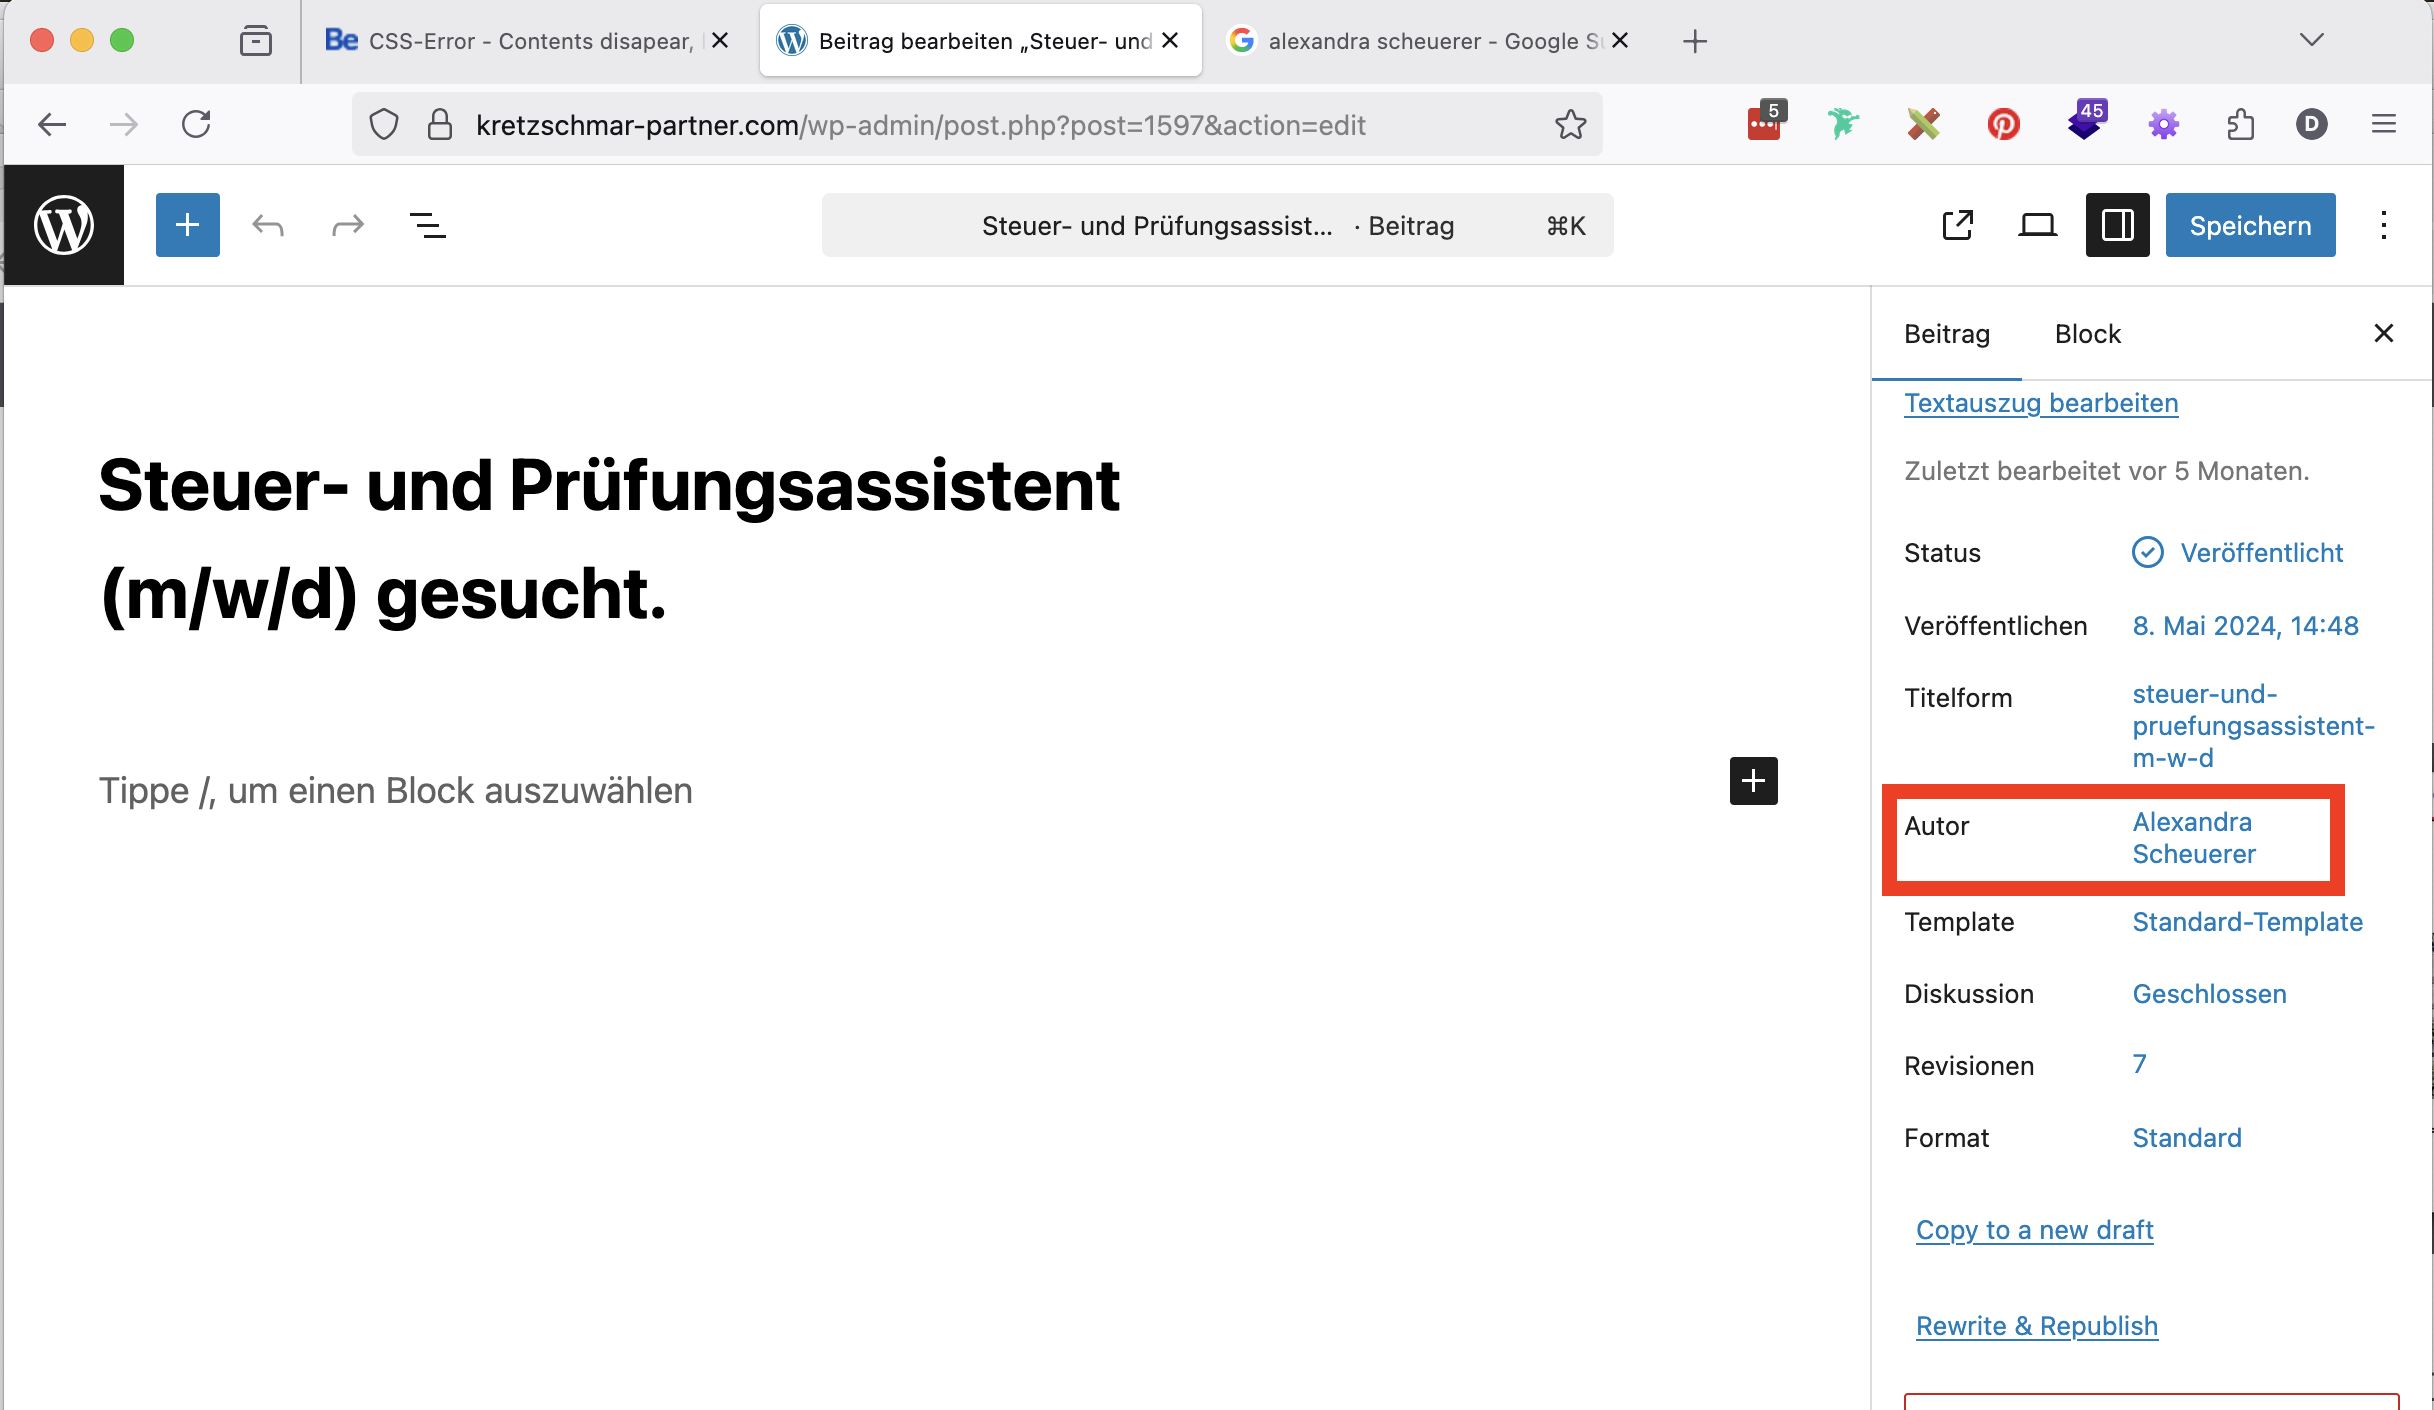Click the WordPress logo icon
This screenshot has height=1410, width=2434.
(x=64, y=226)
